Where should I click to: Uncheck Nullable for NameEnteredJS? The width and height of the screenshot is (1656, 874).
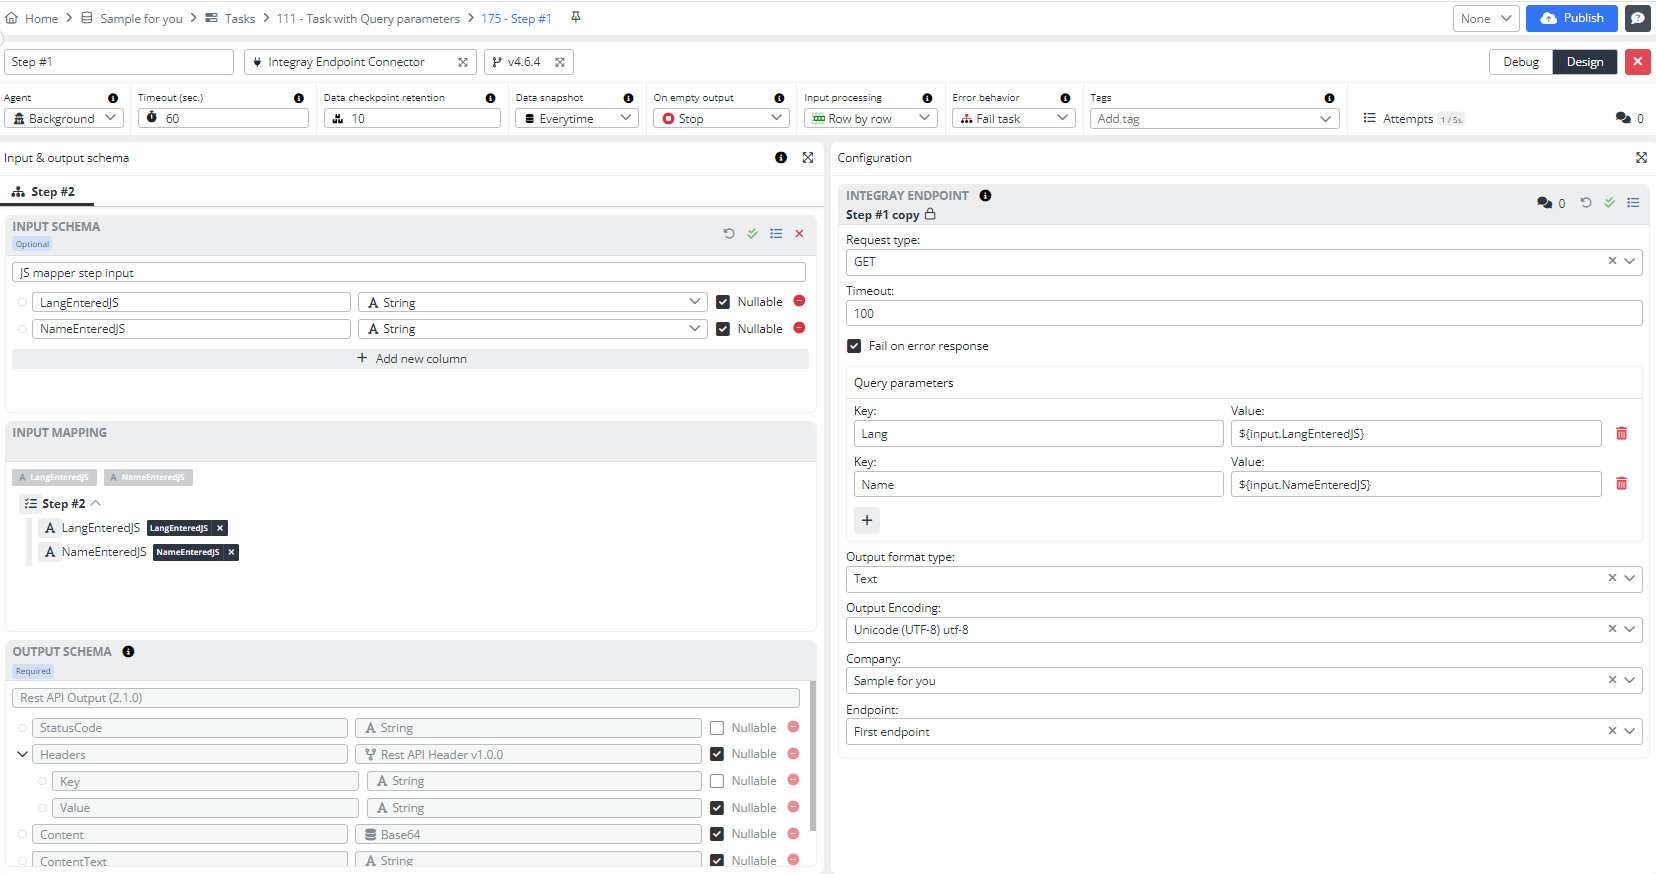pyautogui.click(x=723, y=329)
